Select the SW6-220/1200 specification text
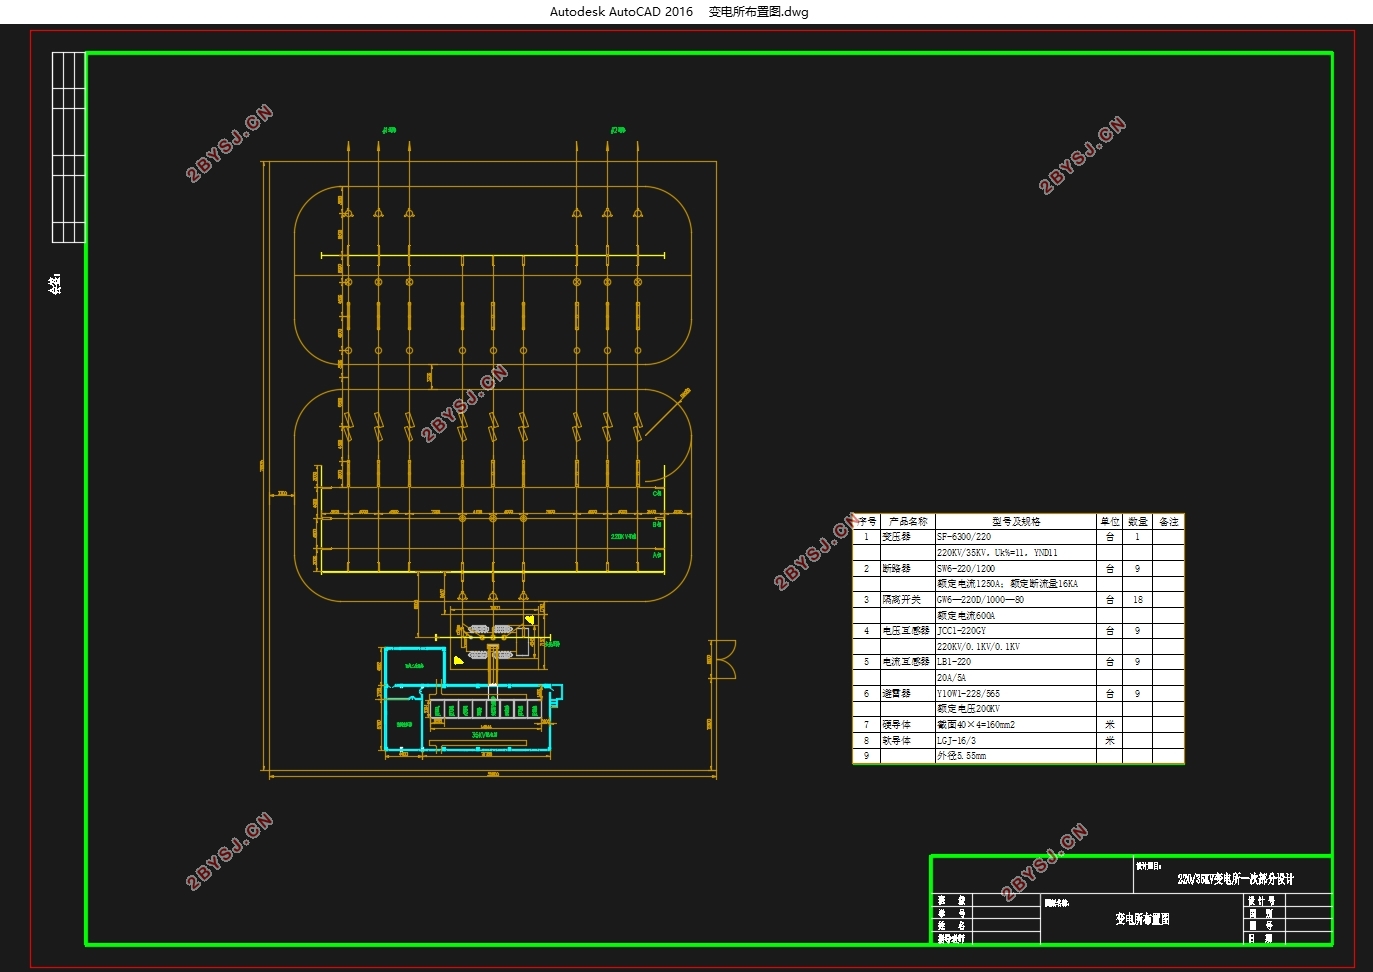Screen dimensions: 1373x972 pos(966,568)
